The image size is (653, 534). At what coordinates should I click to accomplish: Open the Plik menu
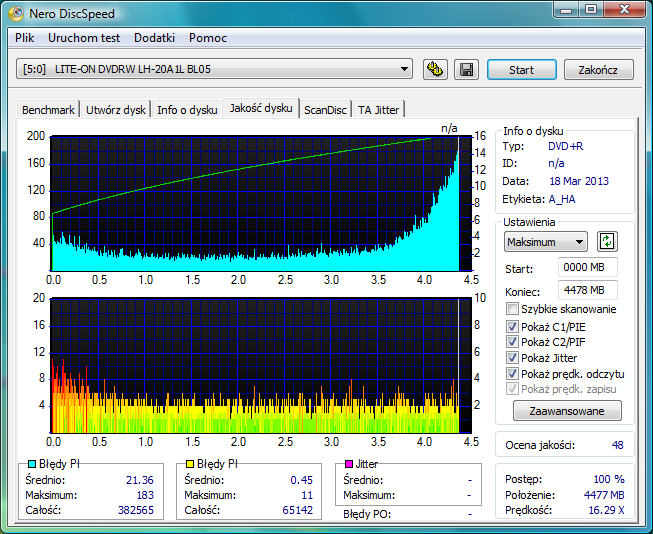click(x=25, y=38)
